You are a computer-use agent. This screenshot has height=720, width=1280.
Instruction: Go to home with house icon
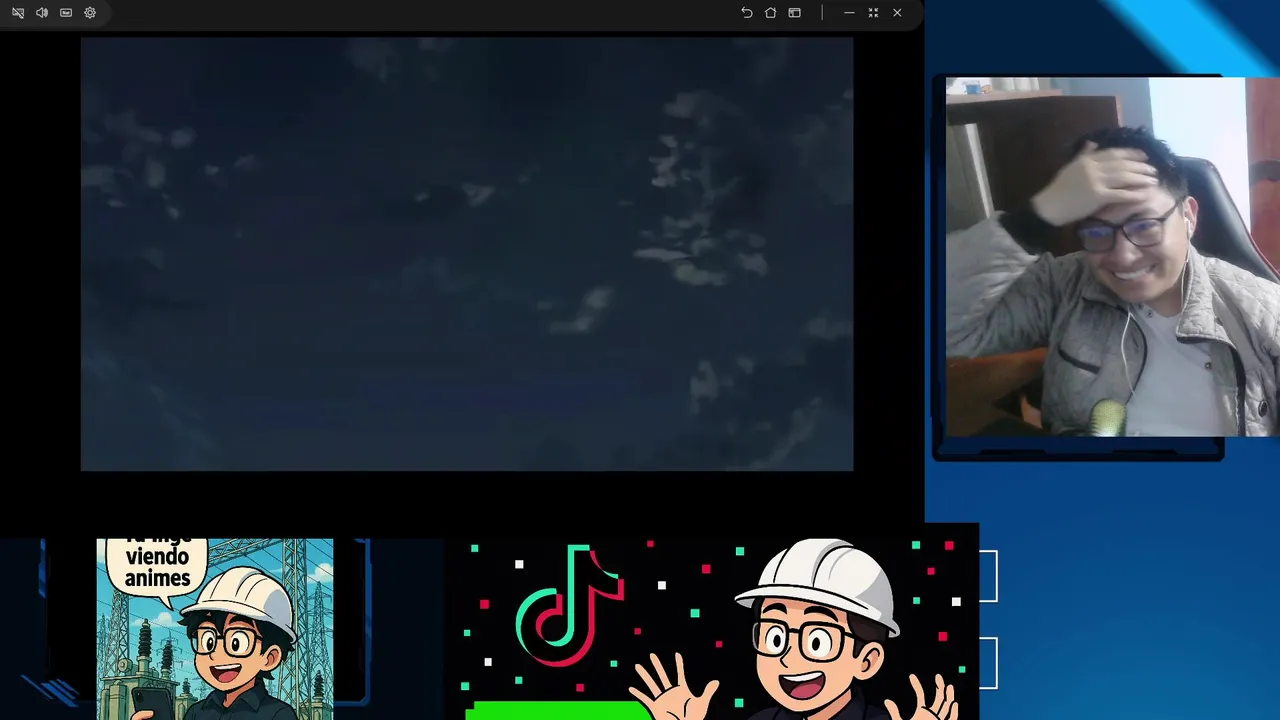(x=770, y=13)
